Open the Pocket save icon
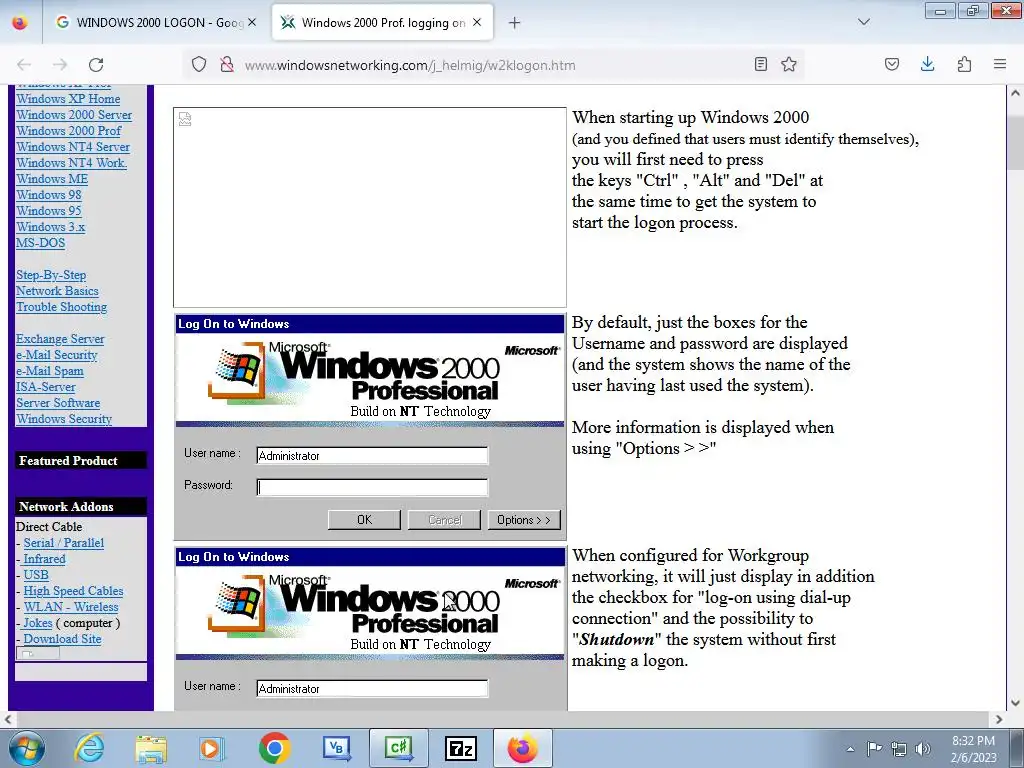Screen dimensions: 1024x768 (892, 64)
